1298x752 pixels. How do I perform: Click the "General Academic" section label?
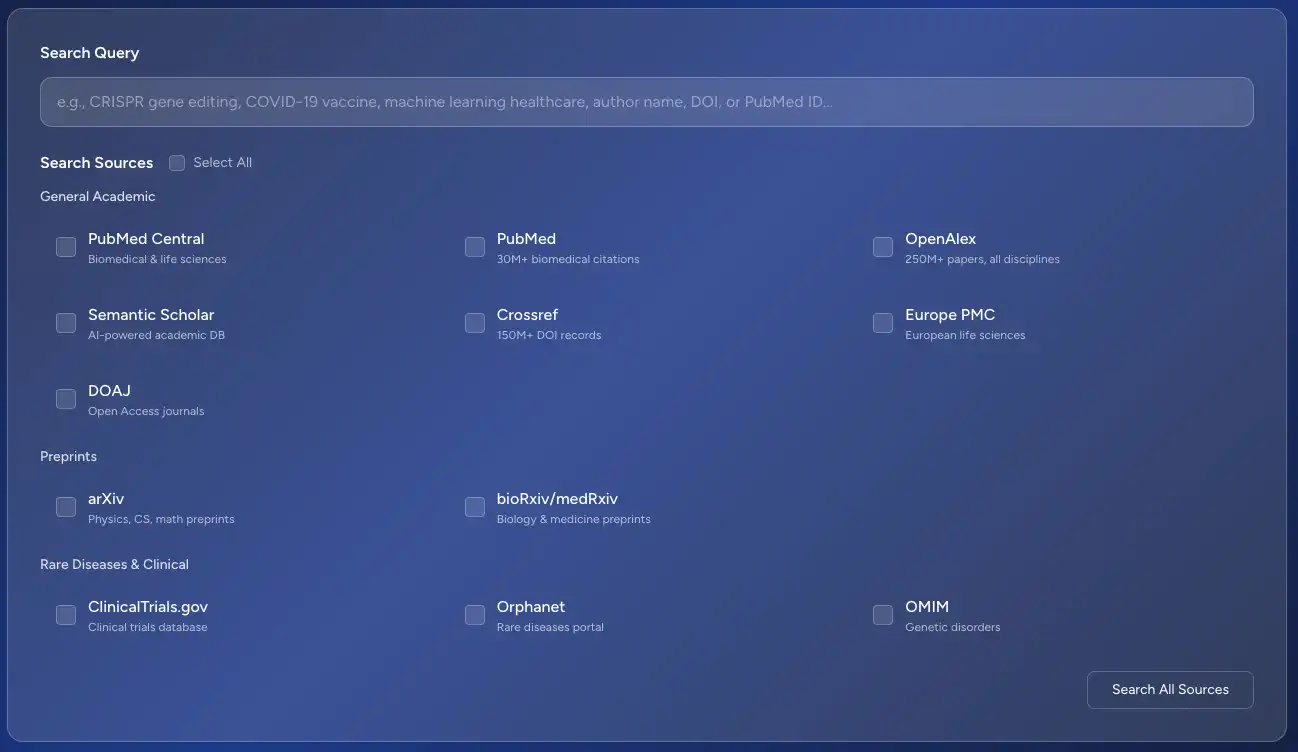click(x=98, y=197)
